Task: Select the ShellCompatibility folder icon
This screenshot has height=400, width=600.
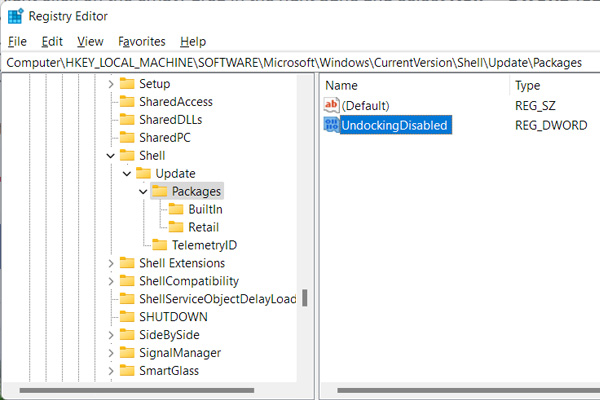Action: [x=127, y=281]
